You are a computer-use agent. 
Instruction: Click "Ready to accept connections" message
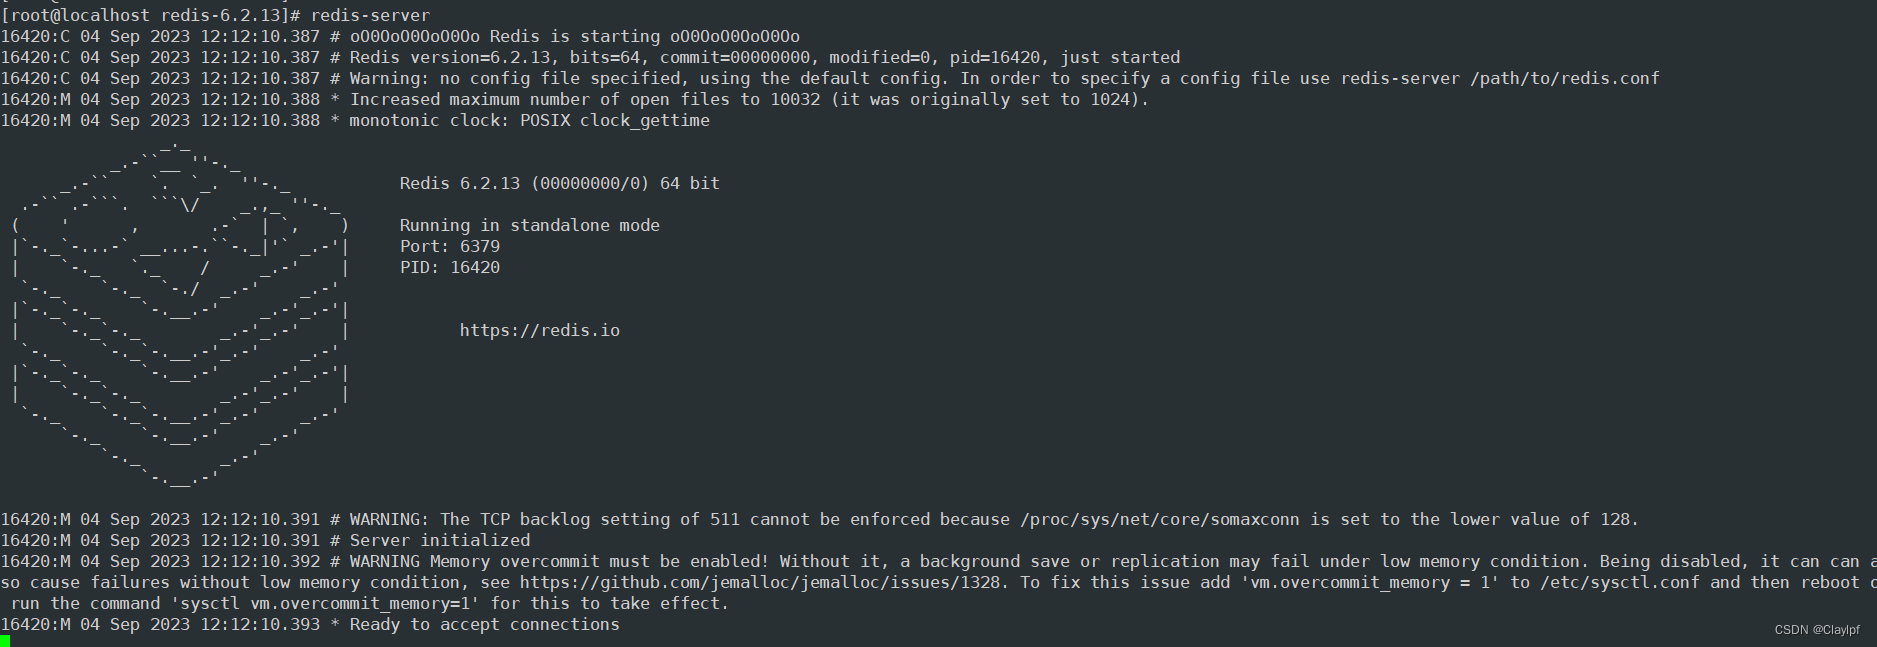coord(484,624)
